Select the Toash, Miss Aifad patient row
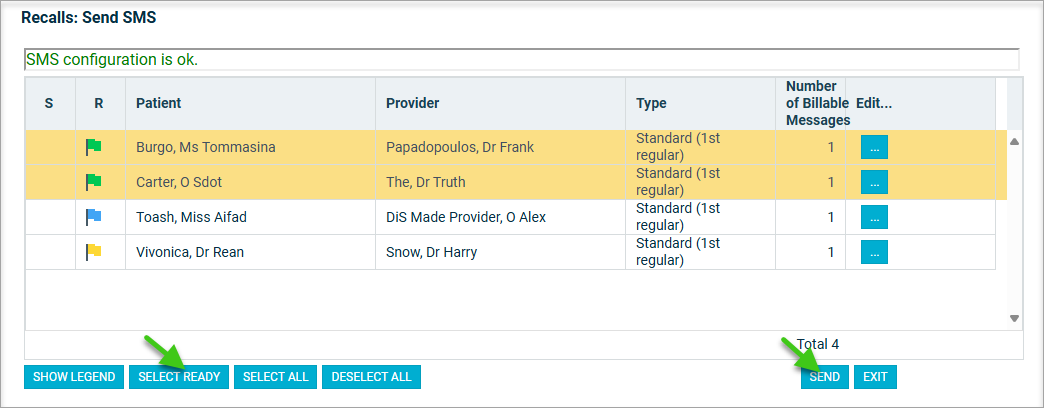The width and height of the screenshot is (1044, 408). pyautogui.click(x=511, y=217)
